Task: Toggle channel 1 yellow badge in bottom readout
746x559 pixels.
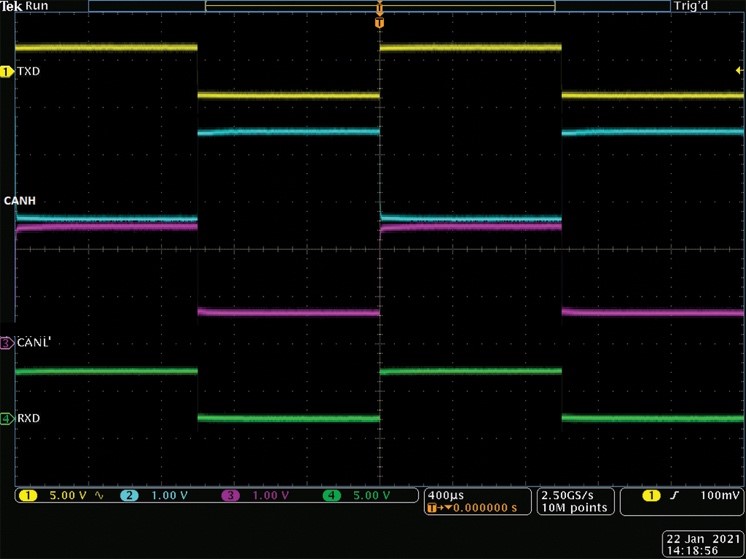Action: pos(26,496)
